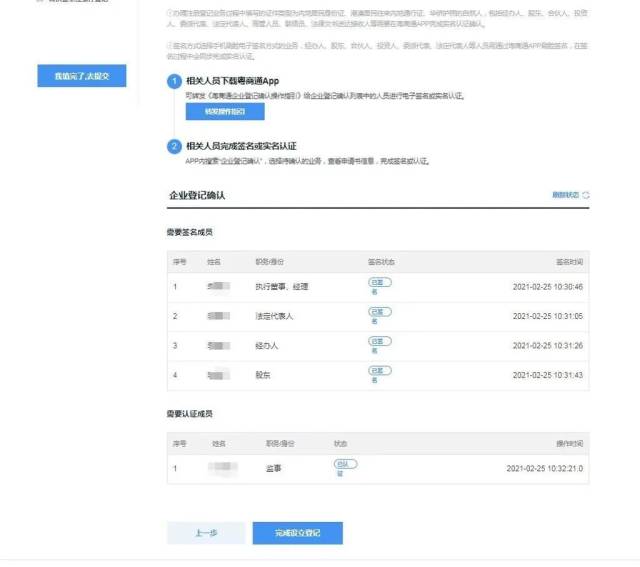Select the 经办人 cell
The height and width of the screenshot is (567, 640).
[267, 346]
